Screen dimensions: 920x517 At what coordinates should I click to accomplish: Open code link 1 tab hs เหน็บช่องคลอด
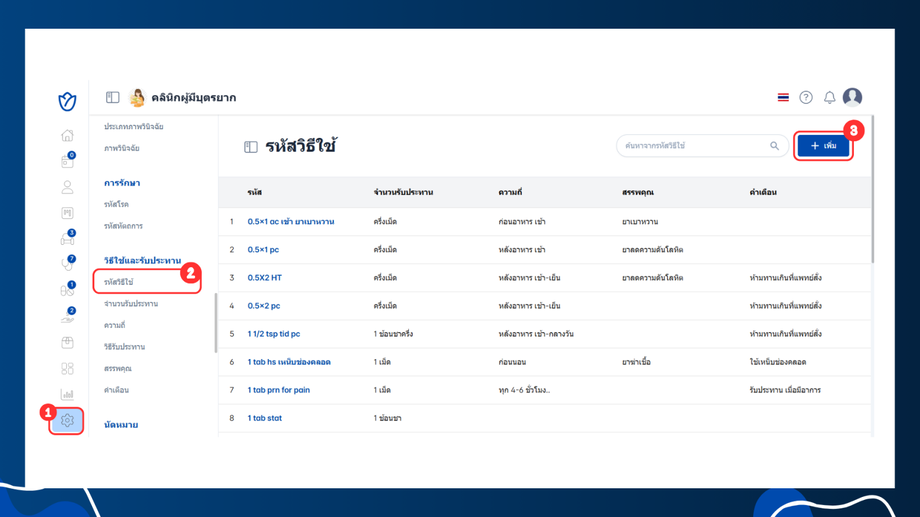click(289, 362)
